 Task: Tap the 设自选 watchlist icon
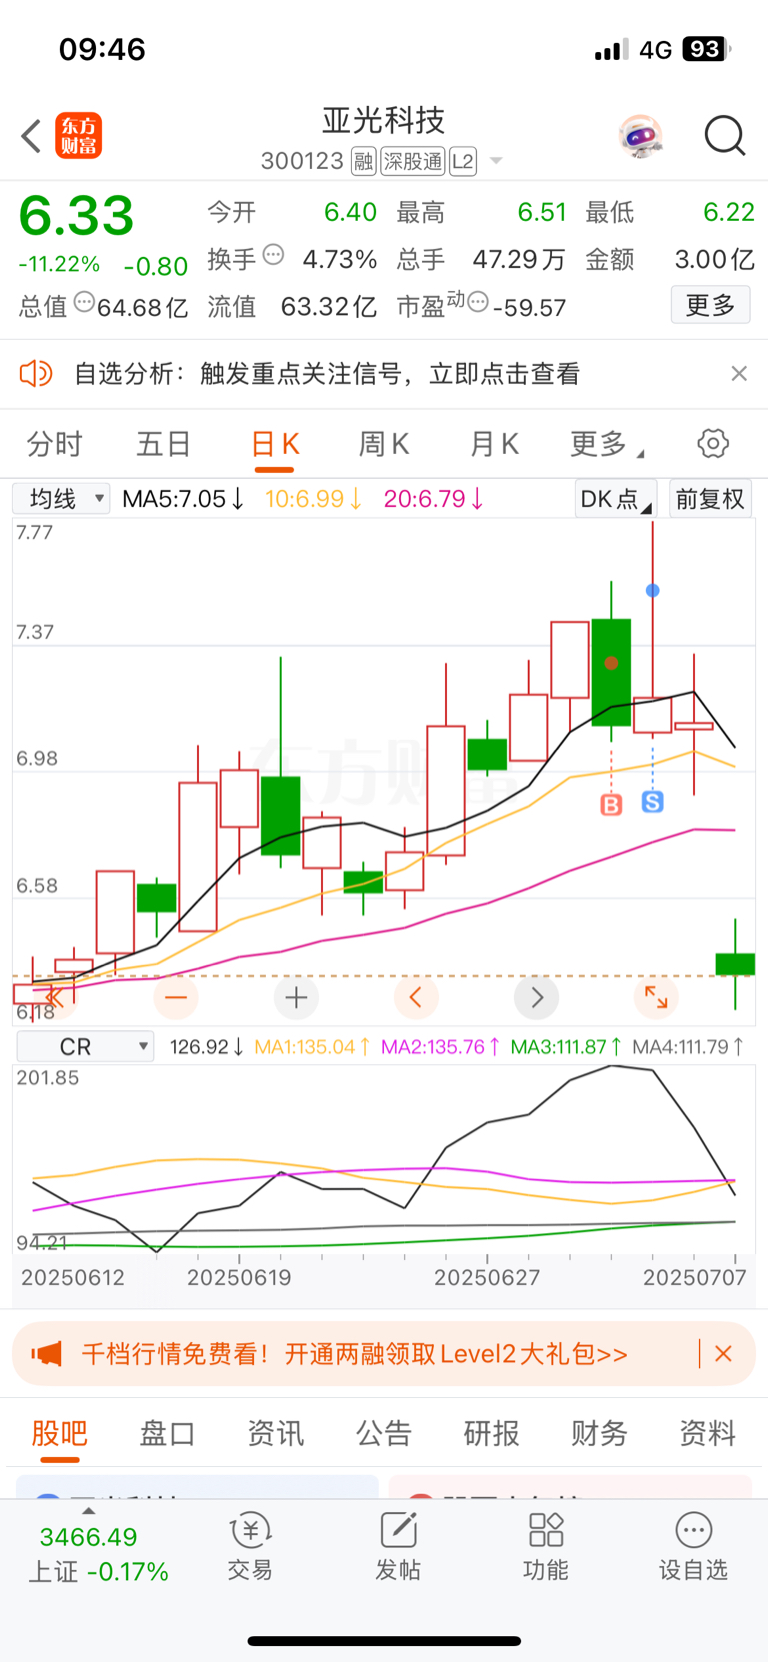point(693,1546)
